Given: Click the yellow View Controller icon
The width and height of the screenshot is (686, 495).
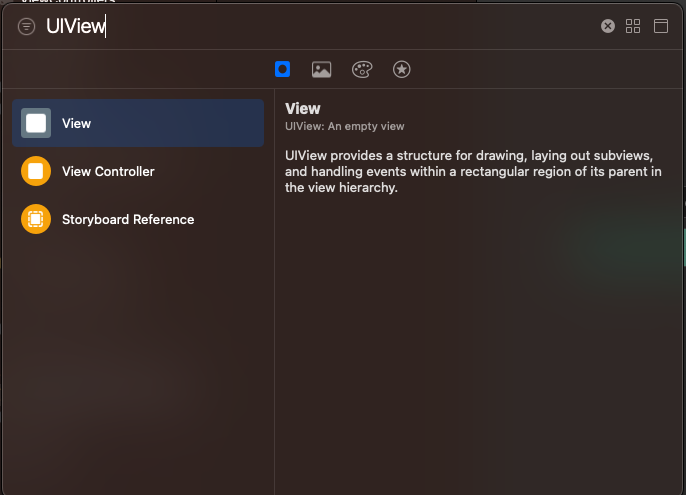Looking at the screenshot, I should pos(36,171).
